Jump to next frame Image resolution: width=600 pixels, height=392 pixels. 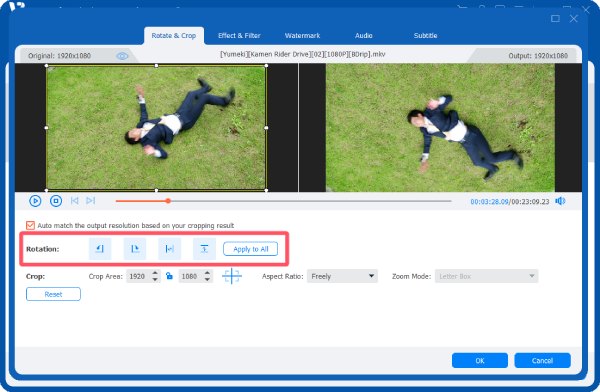[x=91, y=201]
